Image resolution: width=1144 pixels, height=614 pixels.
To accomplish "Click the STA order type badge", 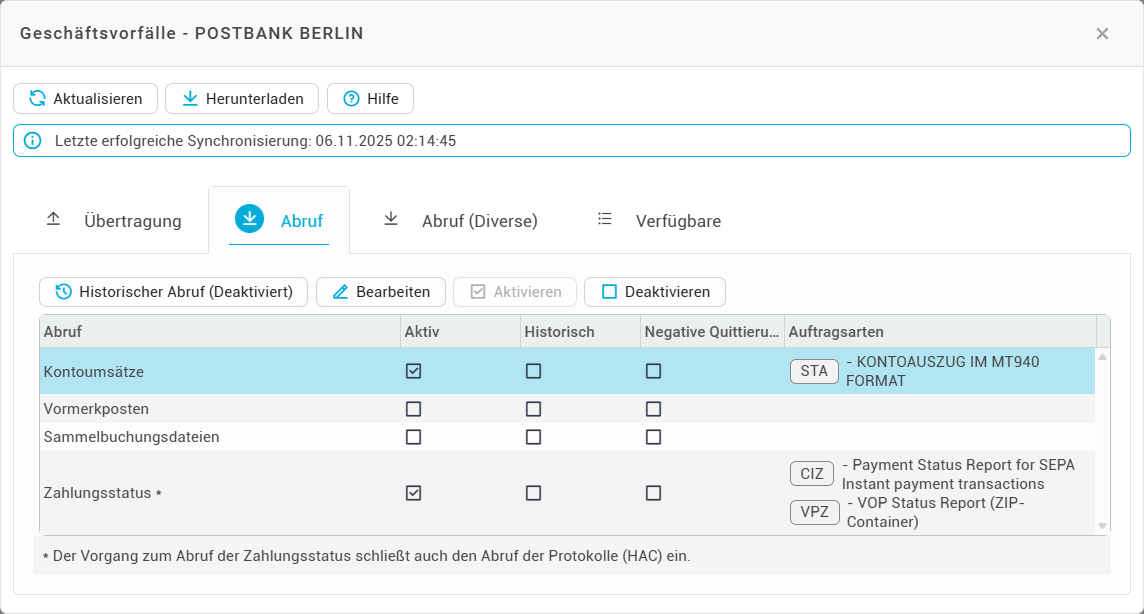I will (814, 371).
